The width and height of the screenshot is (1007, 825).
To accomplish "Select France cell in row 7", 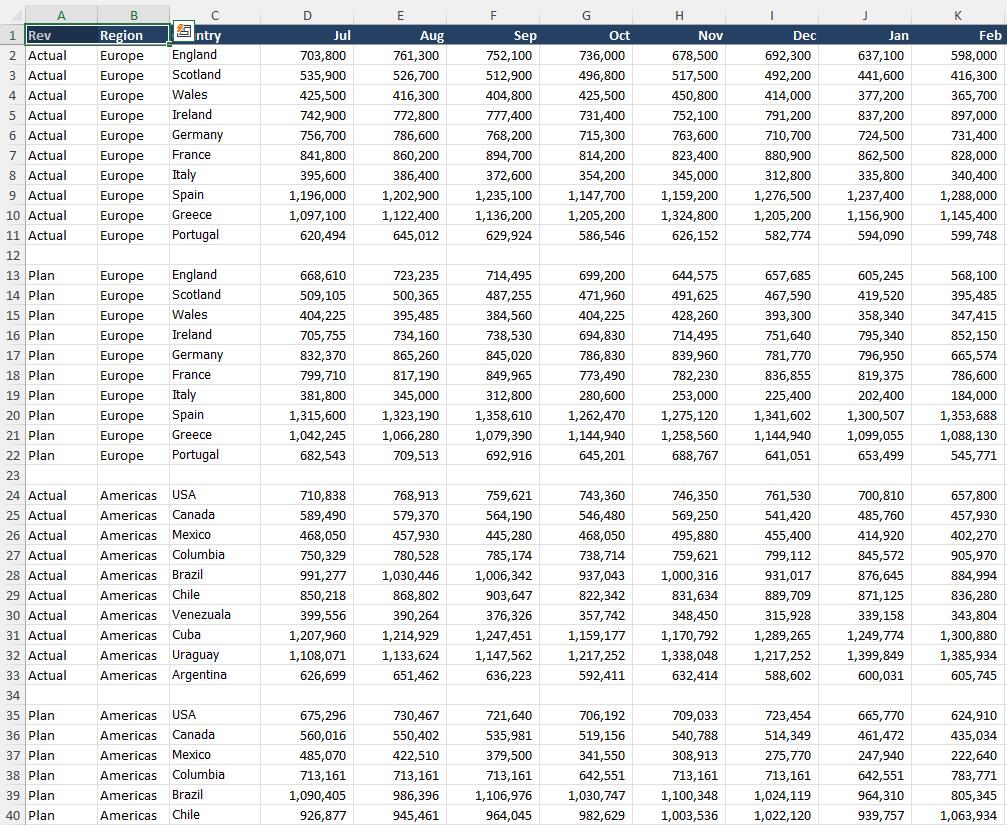I will [x=215, y=155].
